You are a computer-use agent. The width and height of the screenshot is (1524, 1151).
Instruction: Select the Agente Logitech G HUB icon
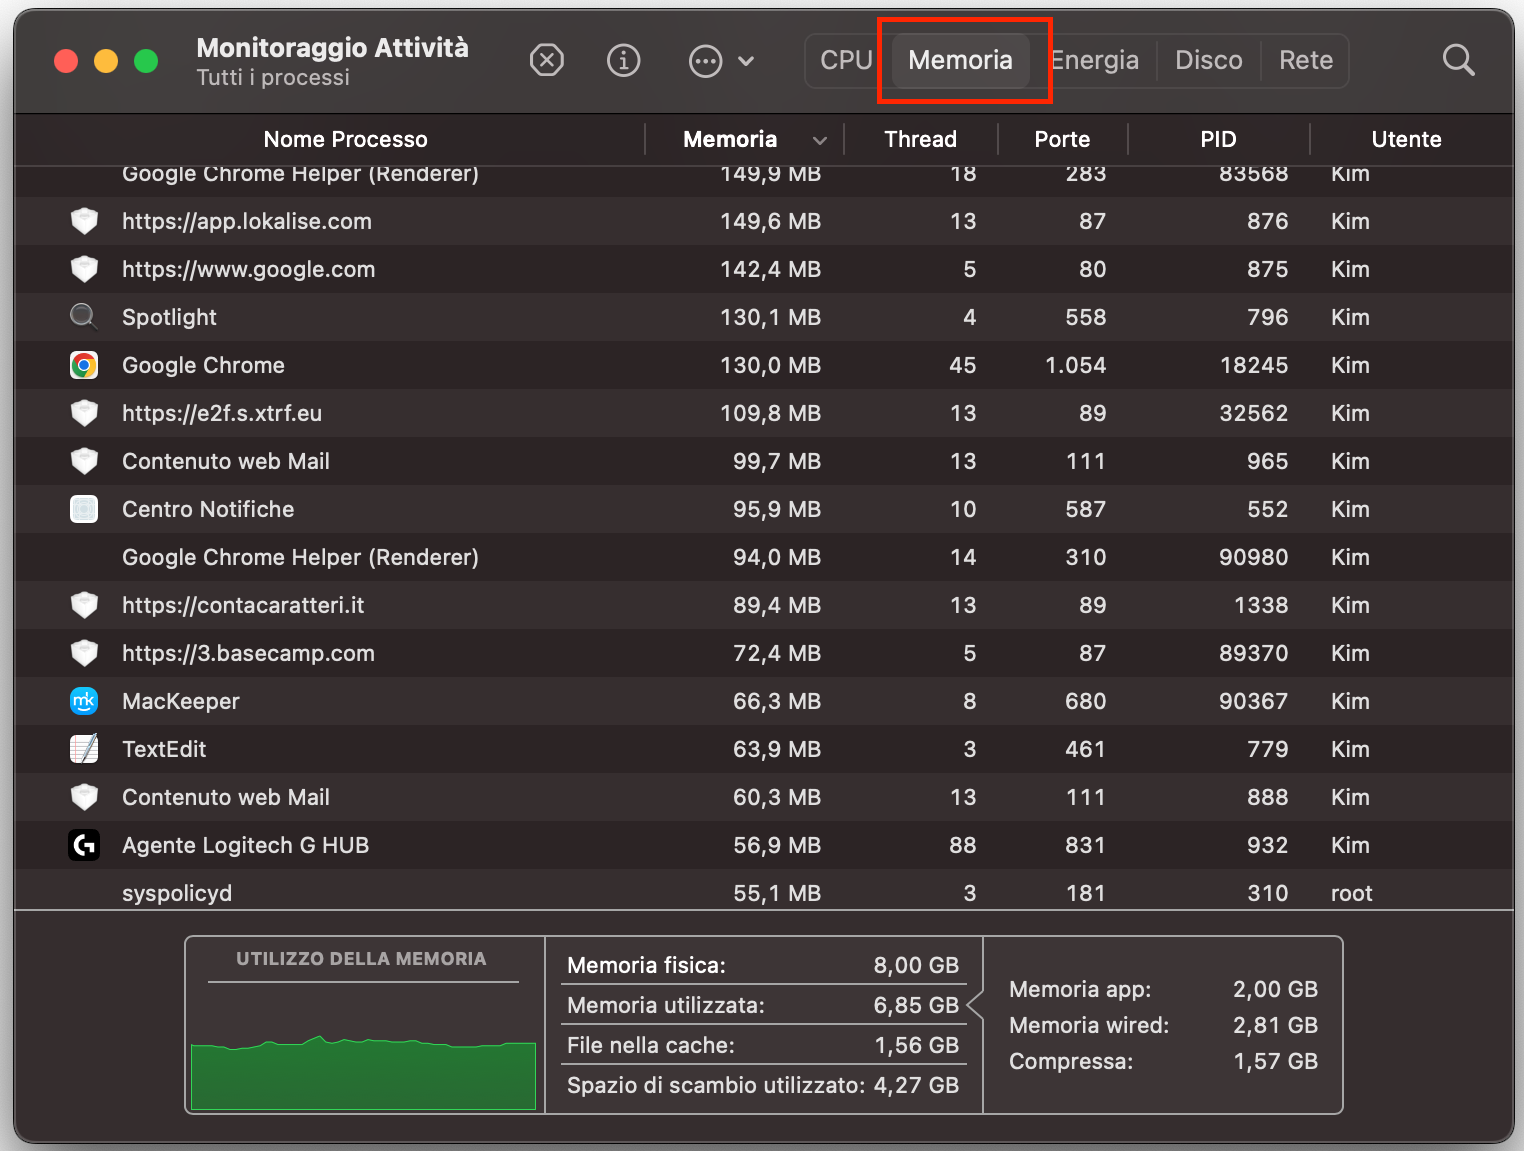[x=84, y=845]
